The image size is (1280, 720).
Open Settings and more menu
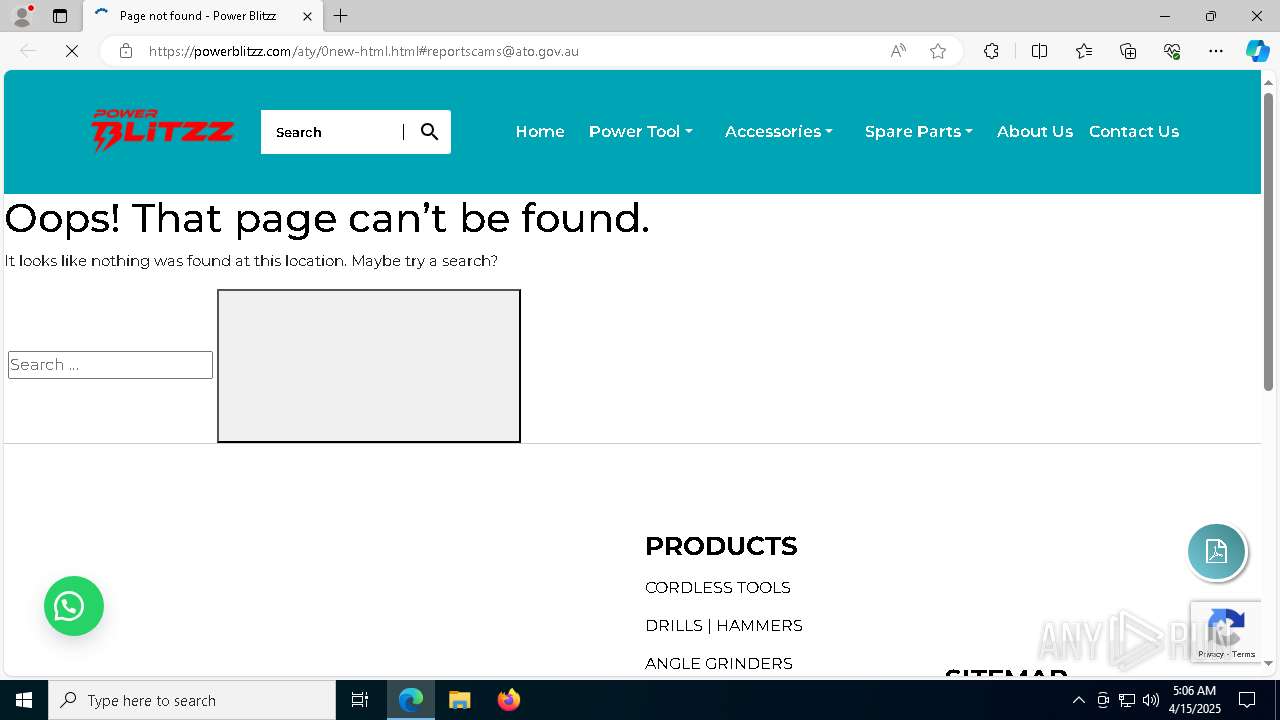1216,51
